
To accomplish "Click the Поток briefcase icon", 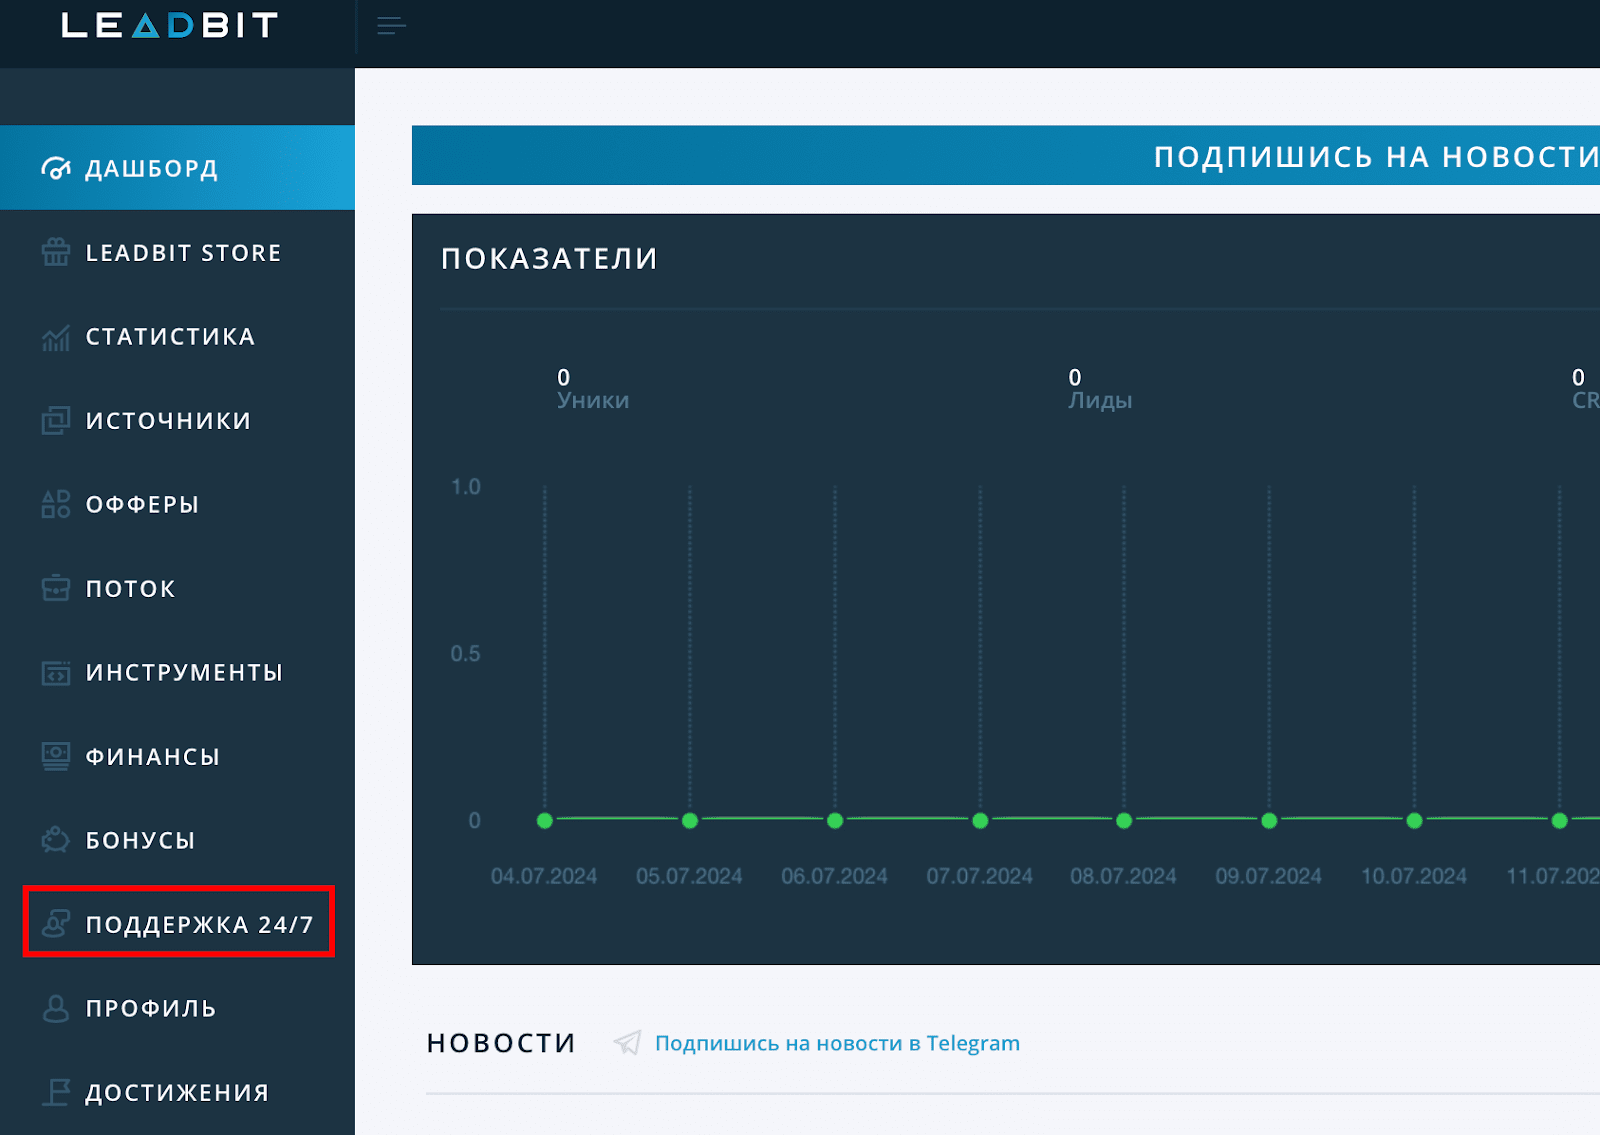I will (x=55, y=588).
